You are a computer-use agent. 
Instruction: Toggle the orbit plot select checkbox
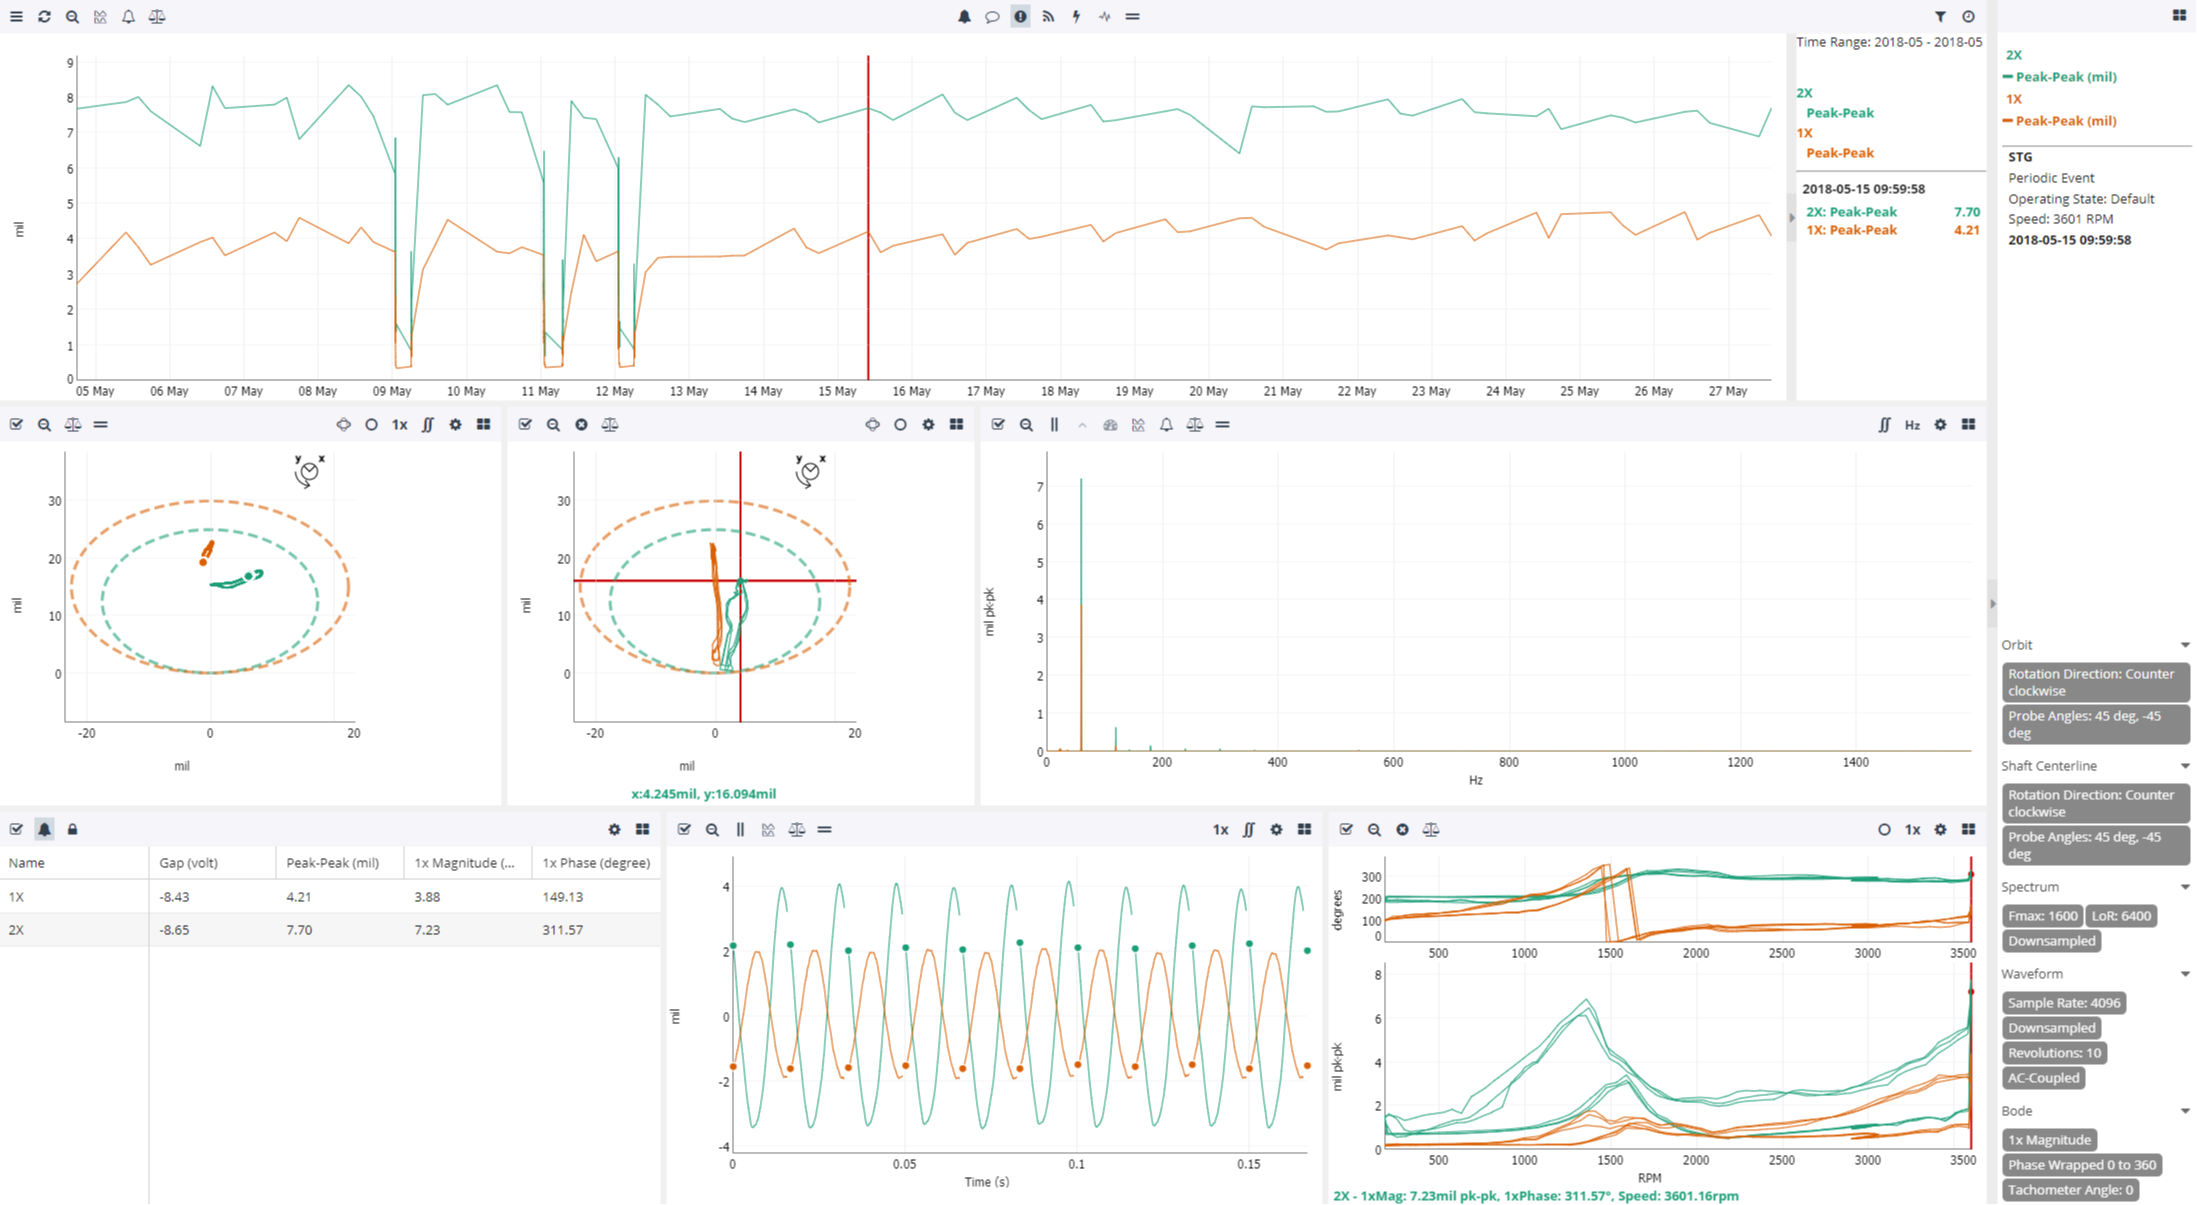(x=16, y=425)
